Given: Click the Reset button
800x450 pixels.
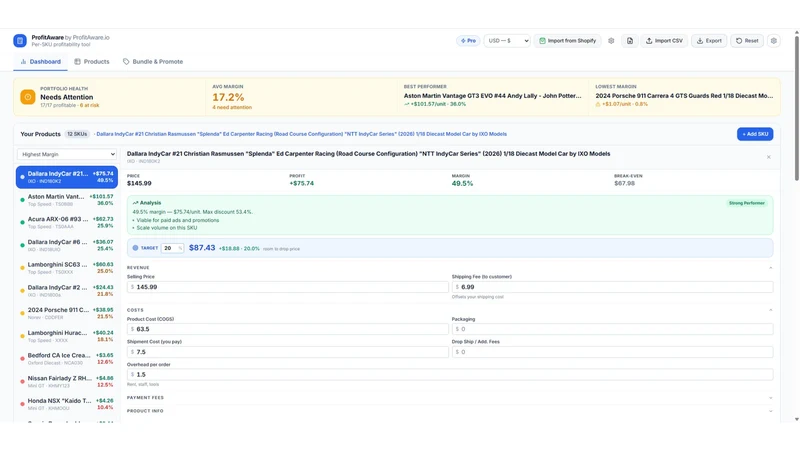Looking at the screenshot, I should (x=747, y=41).
